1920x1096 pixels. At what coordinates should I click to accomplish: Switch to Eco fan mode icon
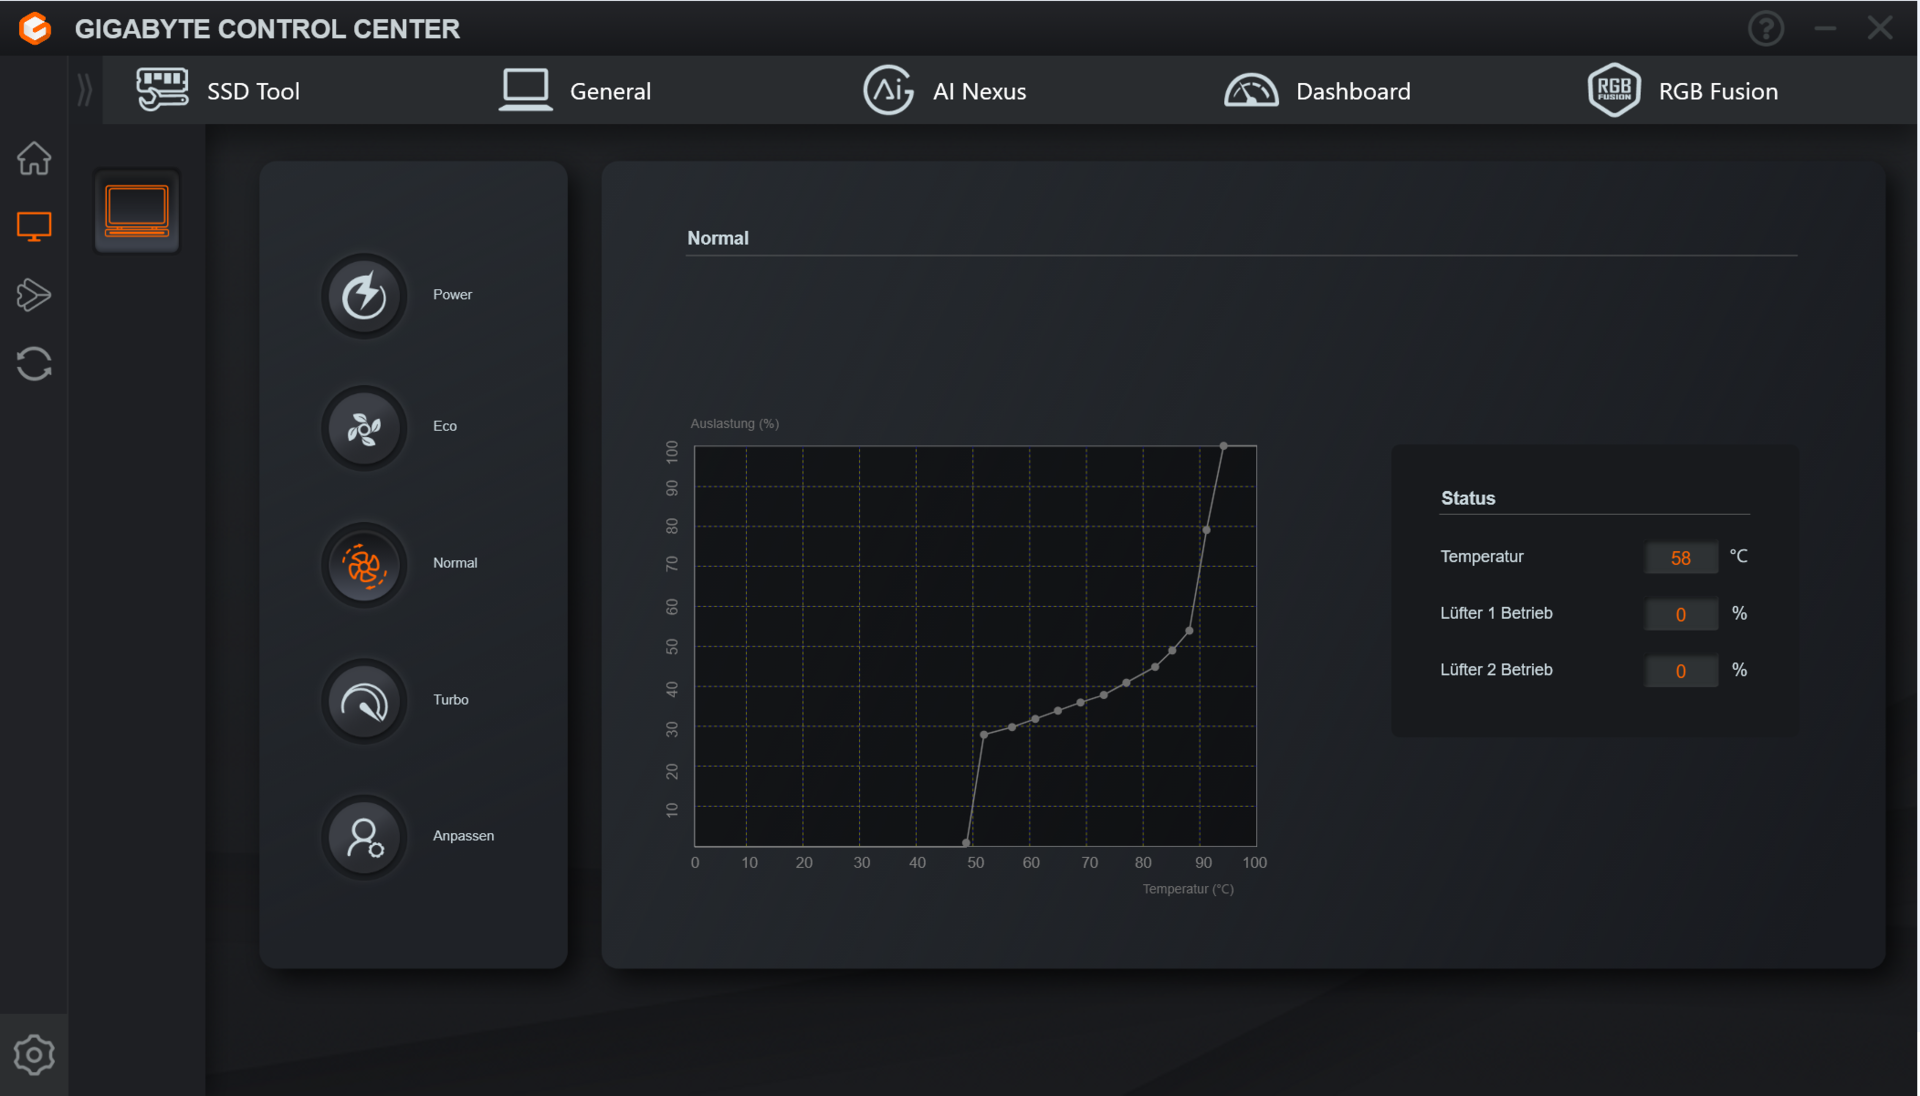tap(364, 428)
